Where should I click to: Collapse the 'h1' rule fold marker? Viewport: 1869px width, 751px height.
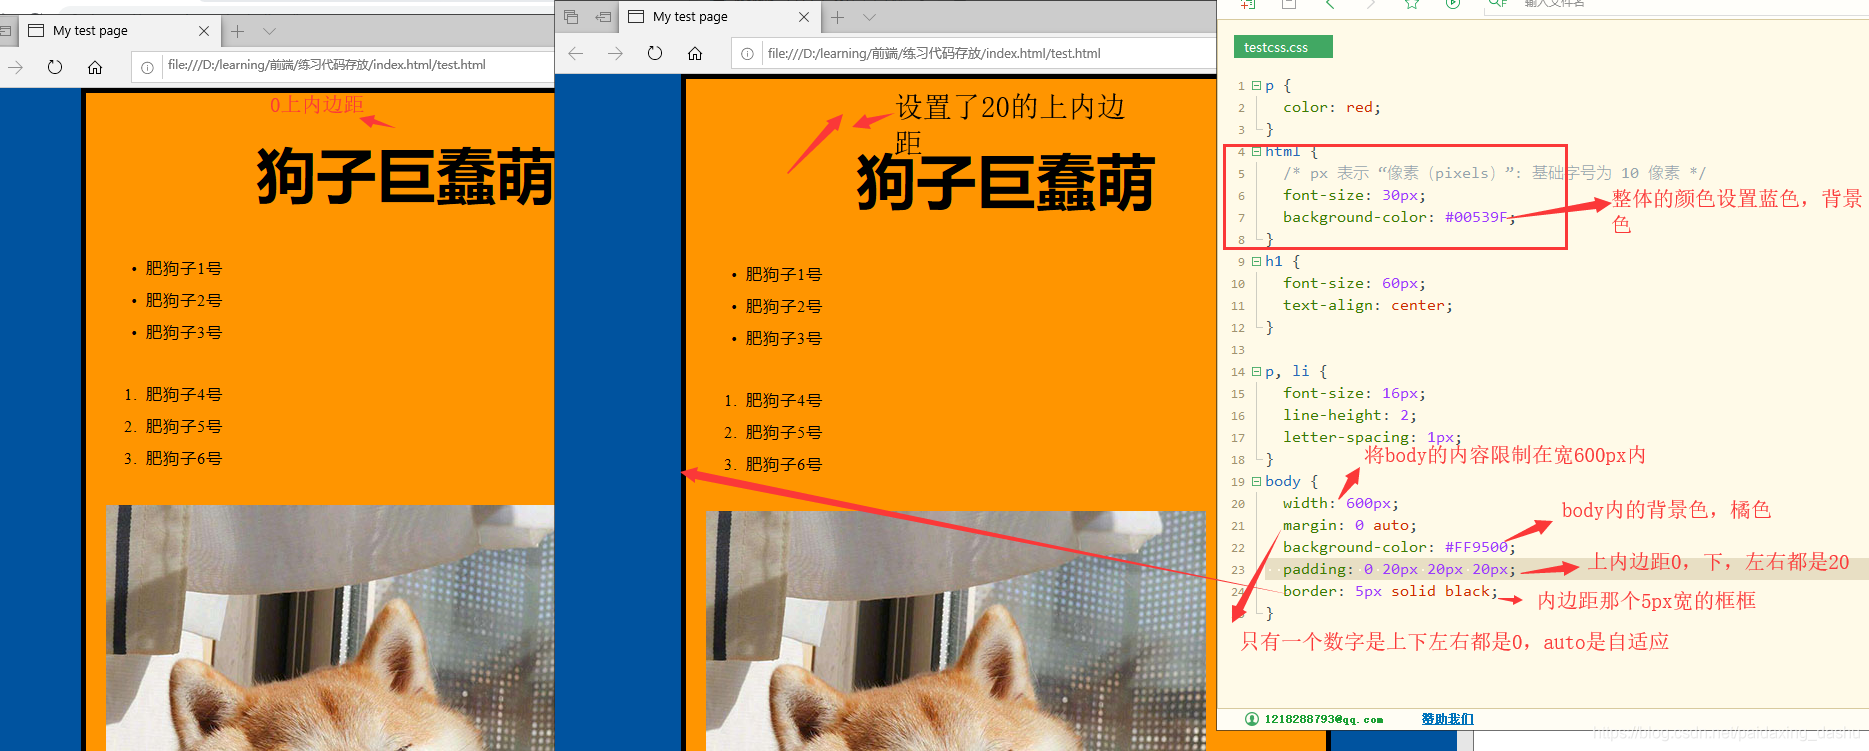pyautogui.click(x=1256, y=262)
